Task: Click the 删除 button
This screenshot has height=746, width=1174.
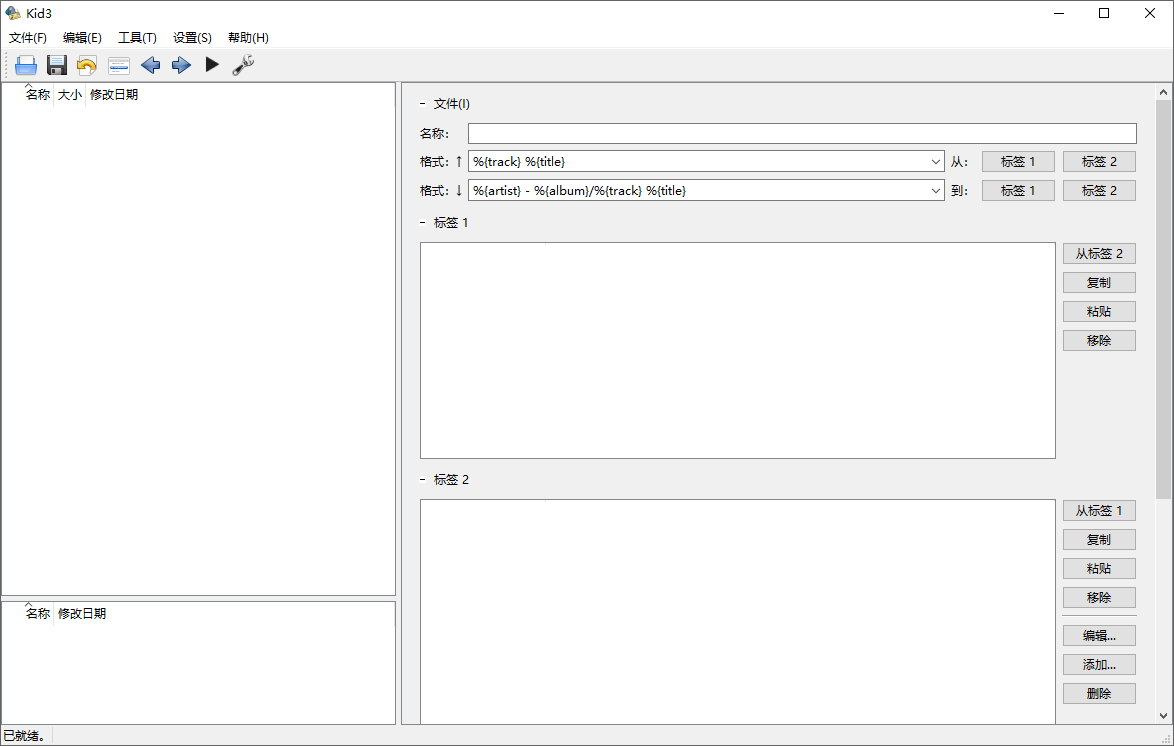Action: pyautogui.click(x=1099, y=694)
